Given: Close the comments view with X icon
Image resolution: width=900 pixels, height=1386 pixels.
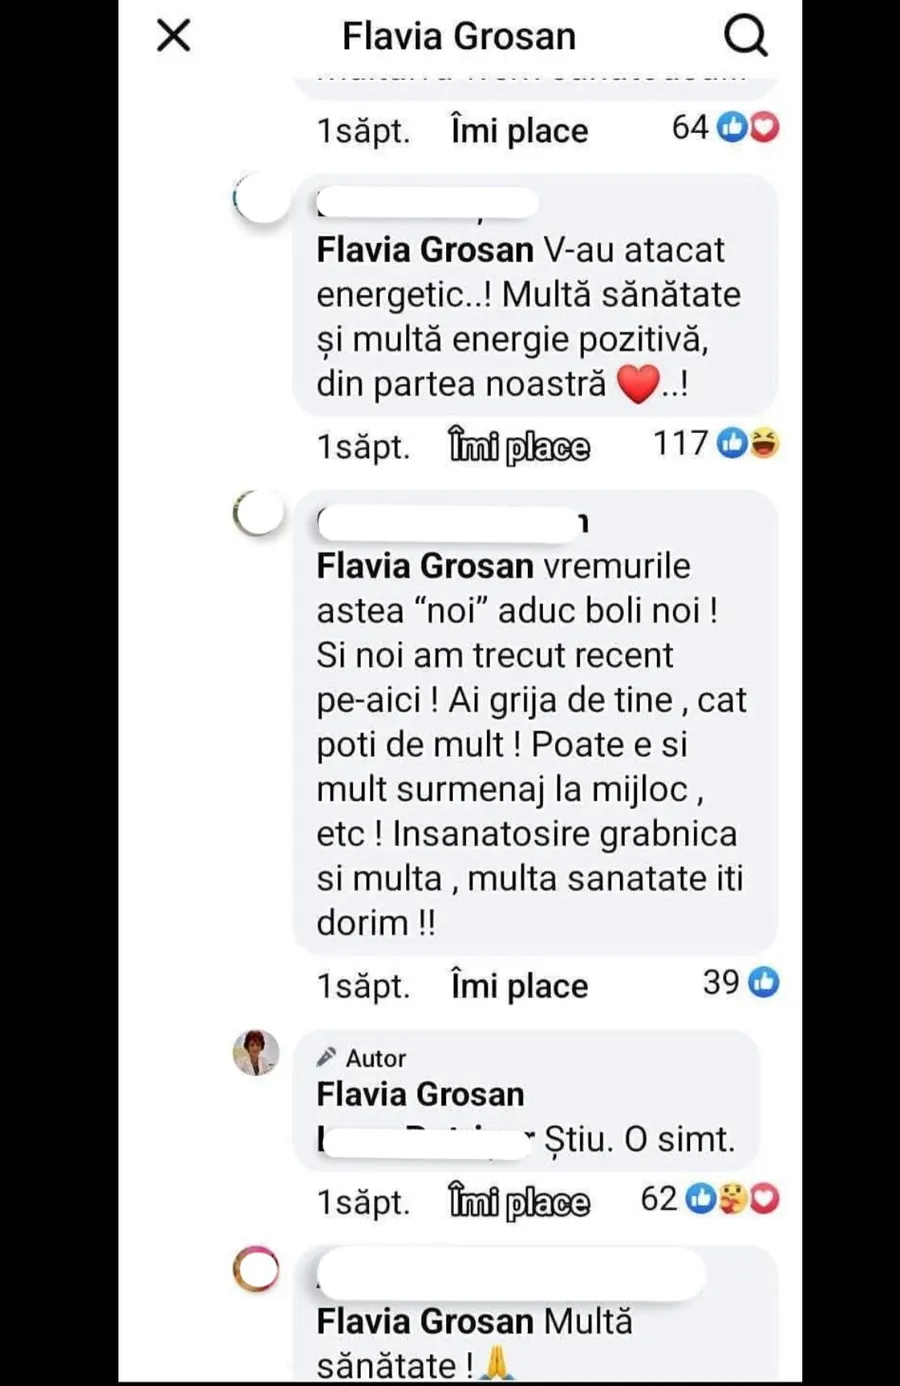Looking at the screenshot, I should click(x=174, y=36).
